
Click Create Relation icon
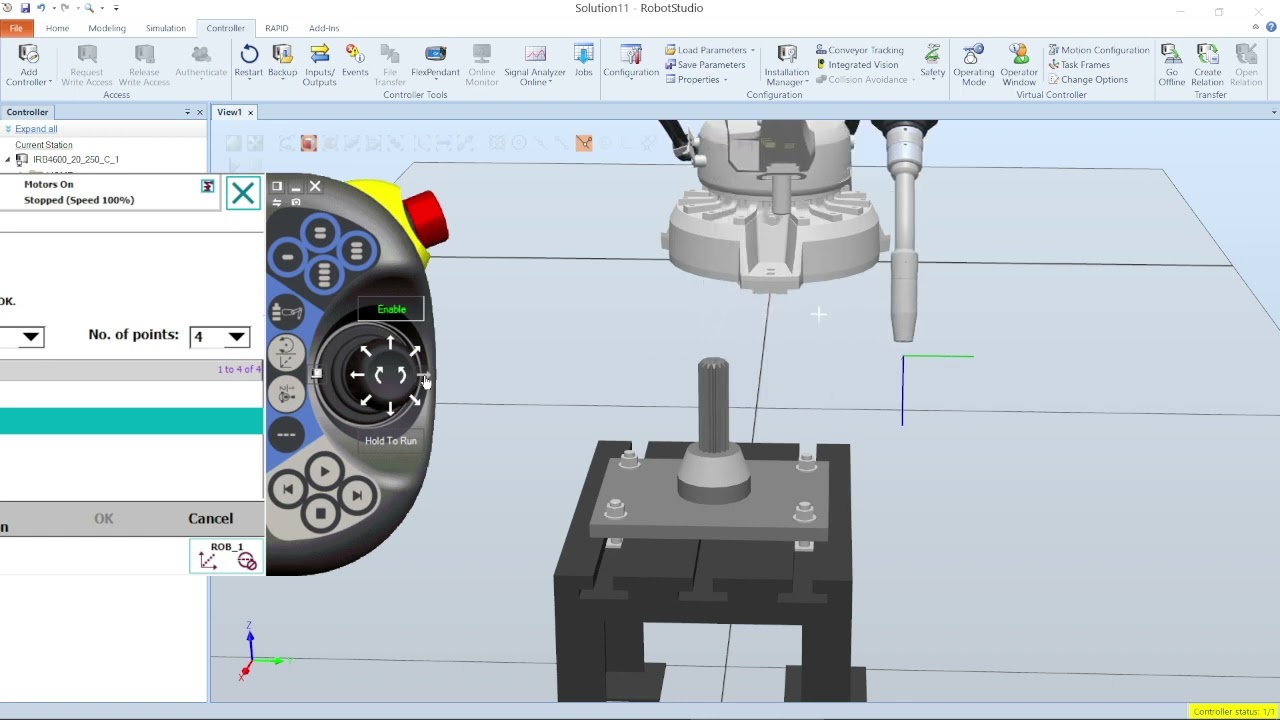pos(1207,65)
